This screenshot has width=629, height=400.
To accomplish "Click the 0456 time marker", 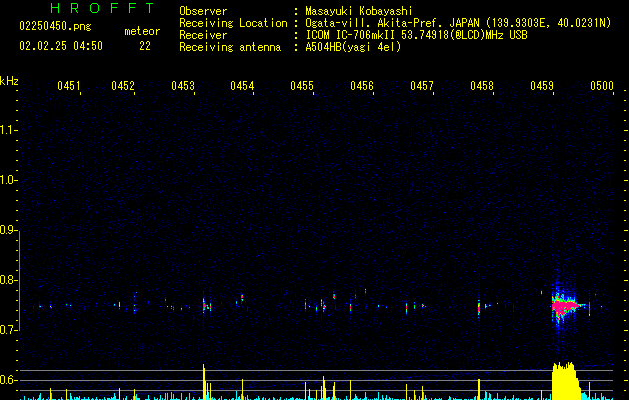I will pos(362,86).
